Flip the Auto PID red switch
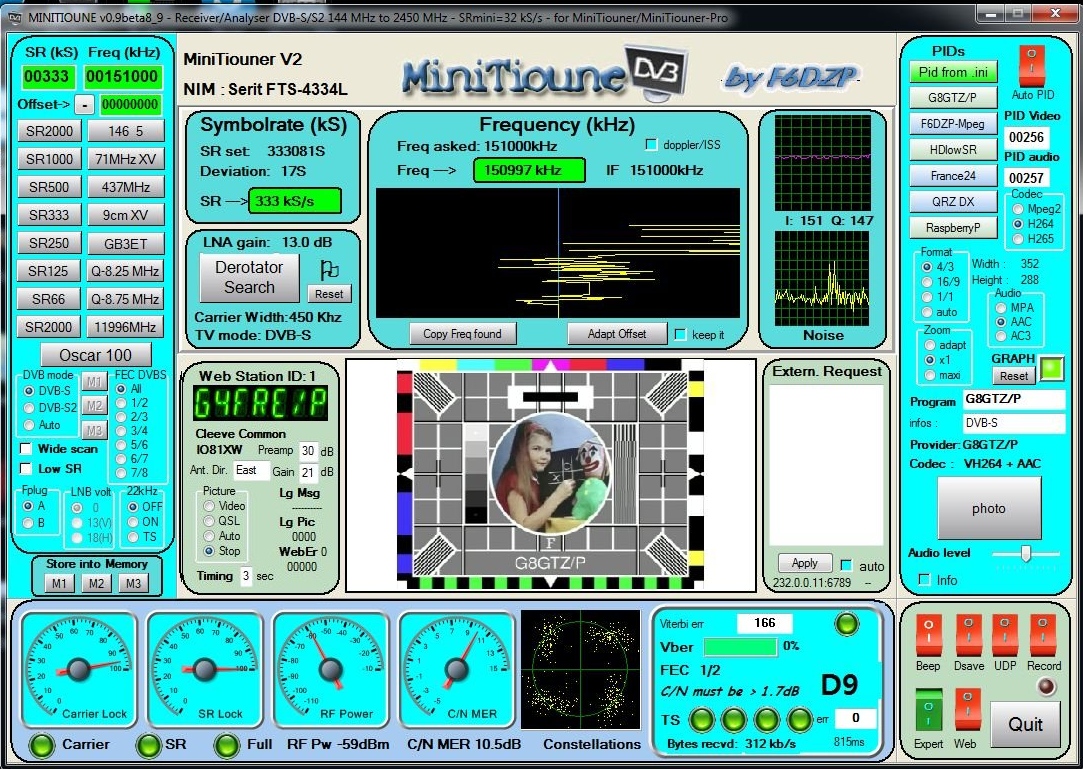The width and height of the screenshot is (1083, 769). (1031, 67)
